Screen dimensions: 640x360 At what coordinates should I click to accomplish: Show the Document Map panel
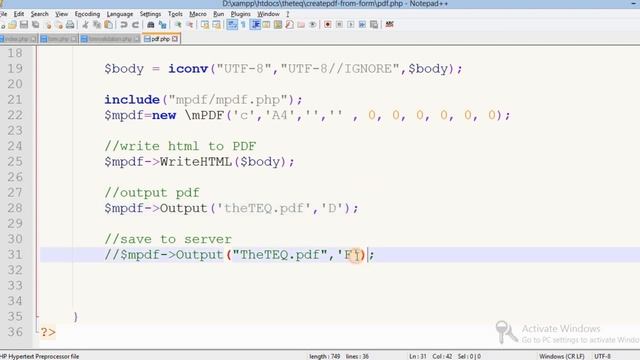(x=278, y=25)
